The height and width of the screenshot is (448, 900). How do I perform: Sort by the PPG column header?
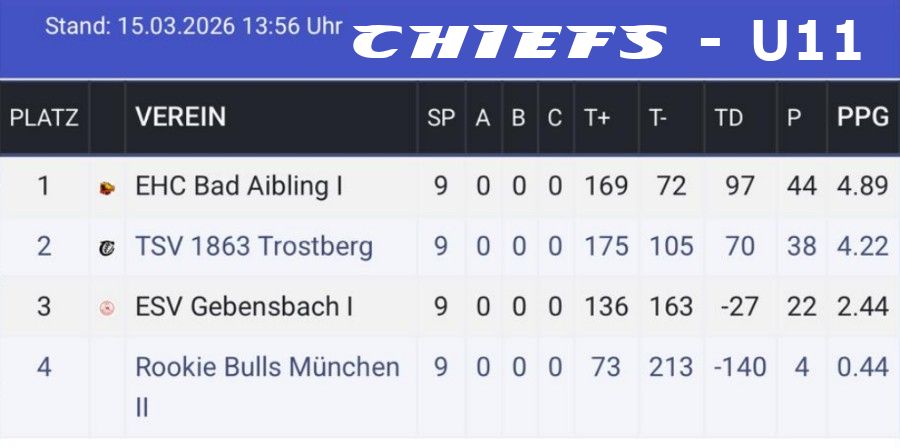pos(863,117)
